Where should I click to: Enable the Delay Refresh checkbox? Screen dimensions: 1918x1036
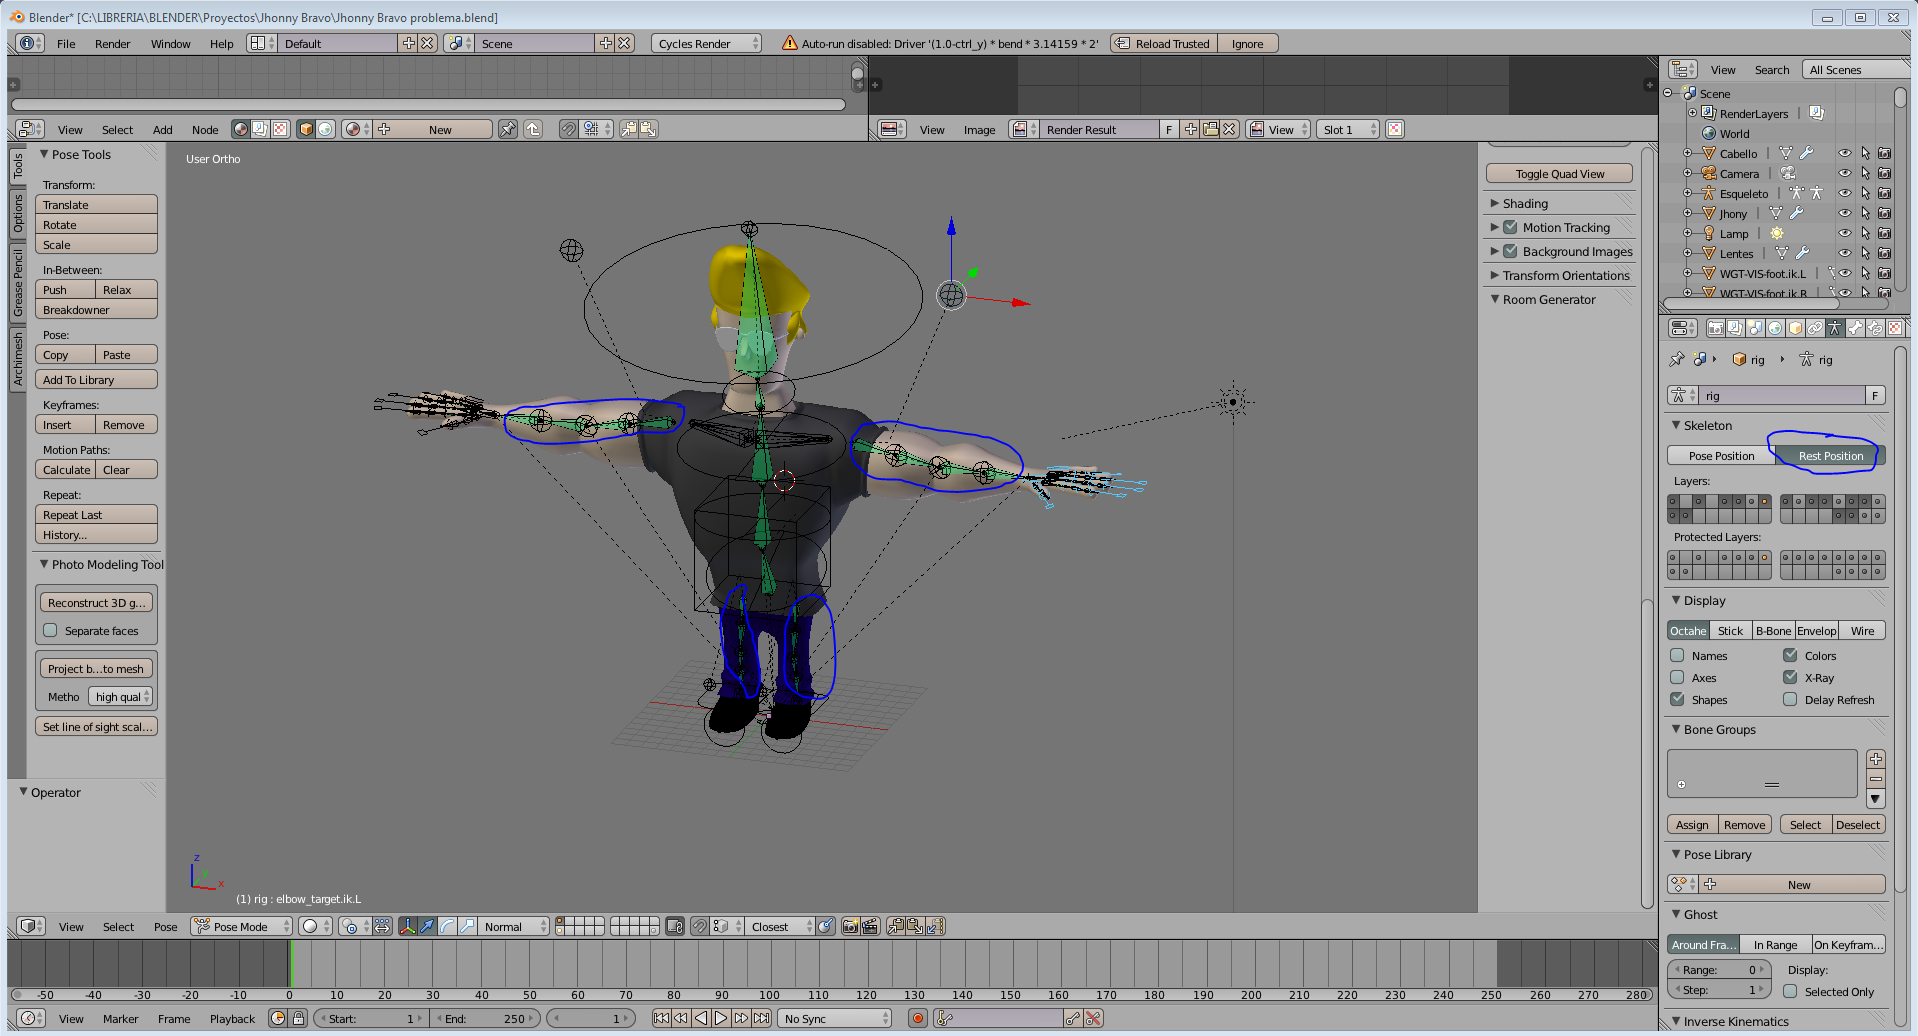(1790, 700)
